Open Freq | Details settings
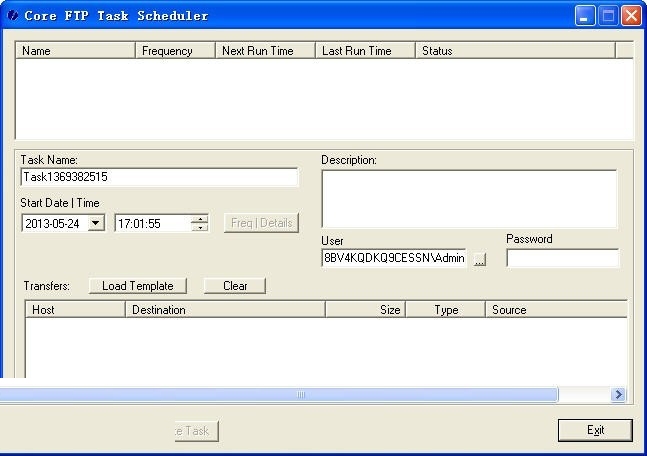Image resolution: width=647 pixels, height=456 pixels. point(262,223)
